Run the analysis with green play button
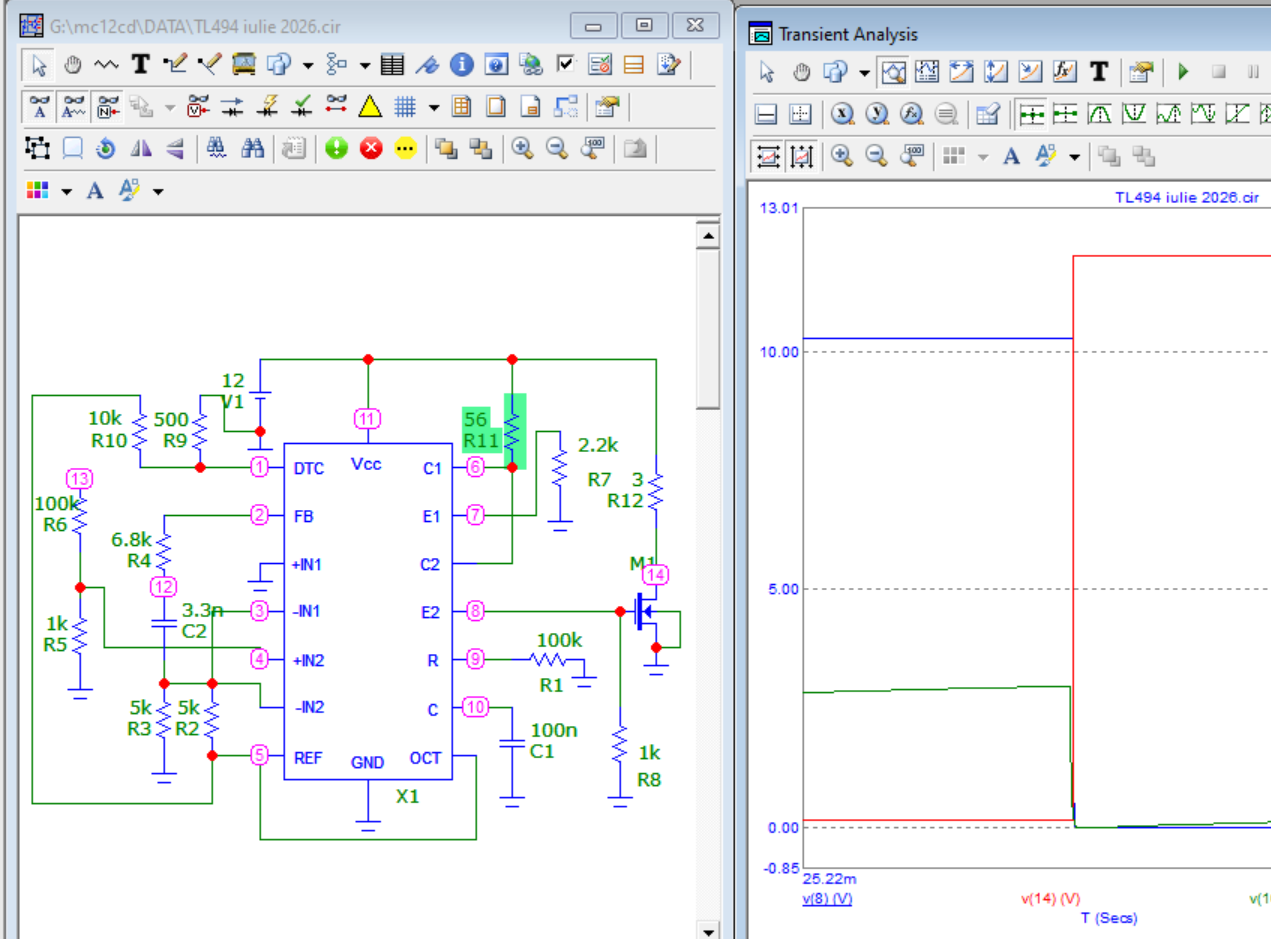1271x939 pixels. [x=1183, y=72]
